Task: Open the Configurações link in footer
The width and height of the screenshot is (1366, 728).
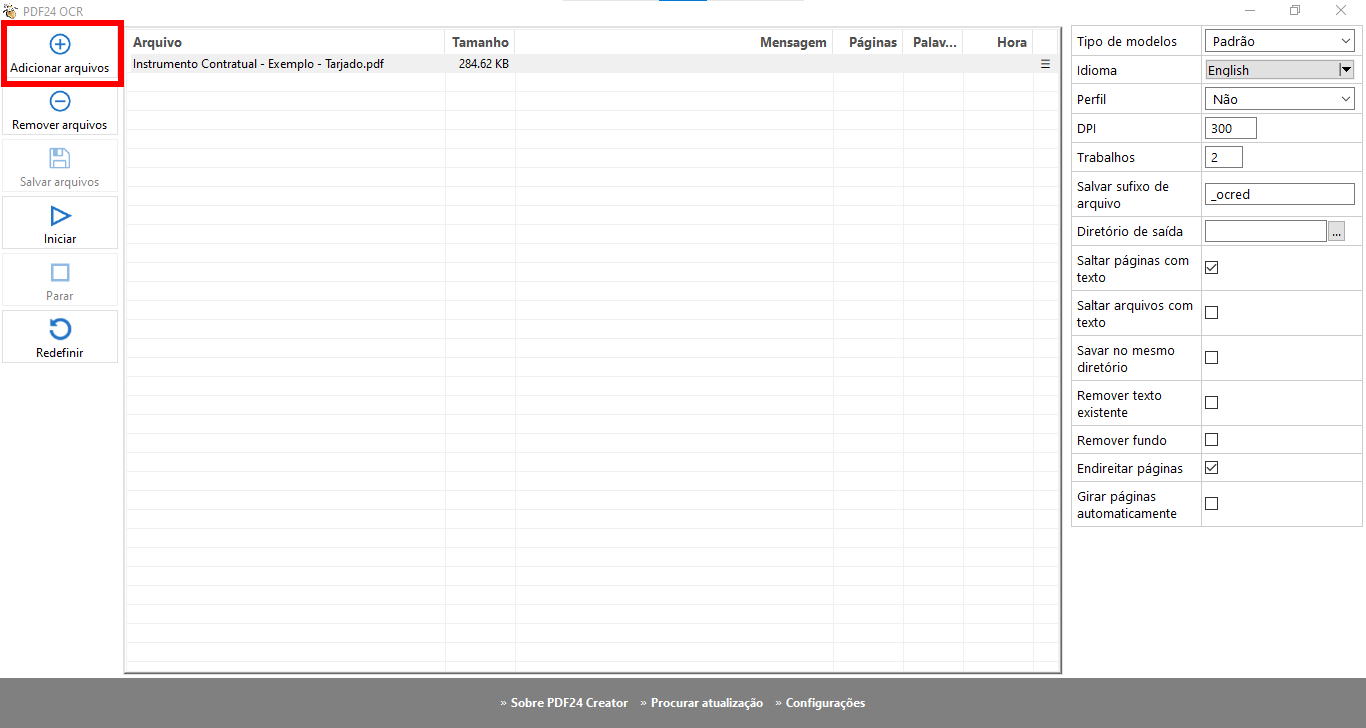Action: (x=825, y=703)
